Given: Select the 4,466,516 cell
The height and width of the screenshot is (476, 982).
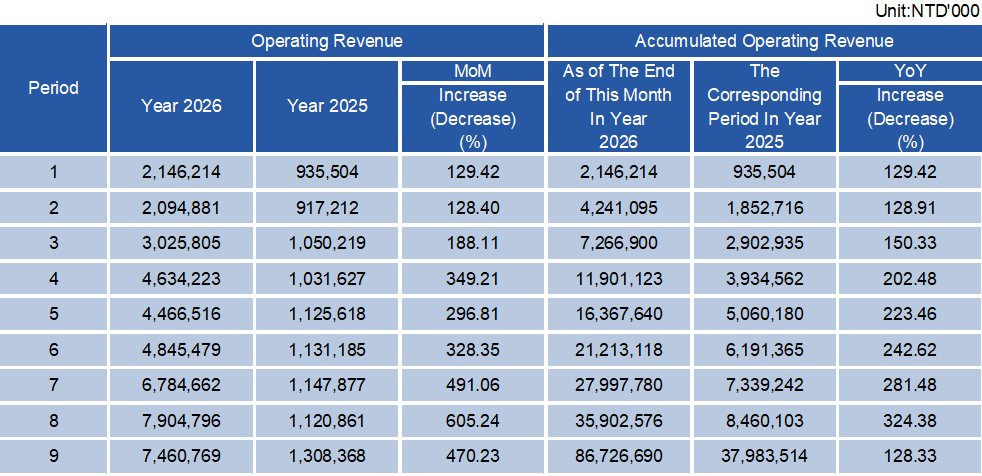Looking at the screenshot, I should pyautogui.click(x=182, y=314).
